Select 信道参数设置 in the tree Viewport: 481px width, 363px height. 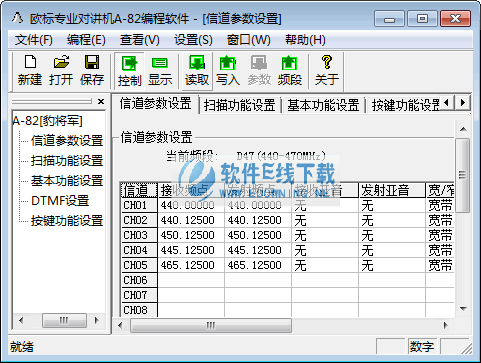tap(67, 141)
